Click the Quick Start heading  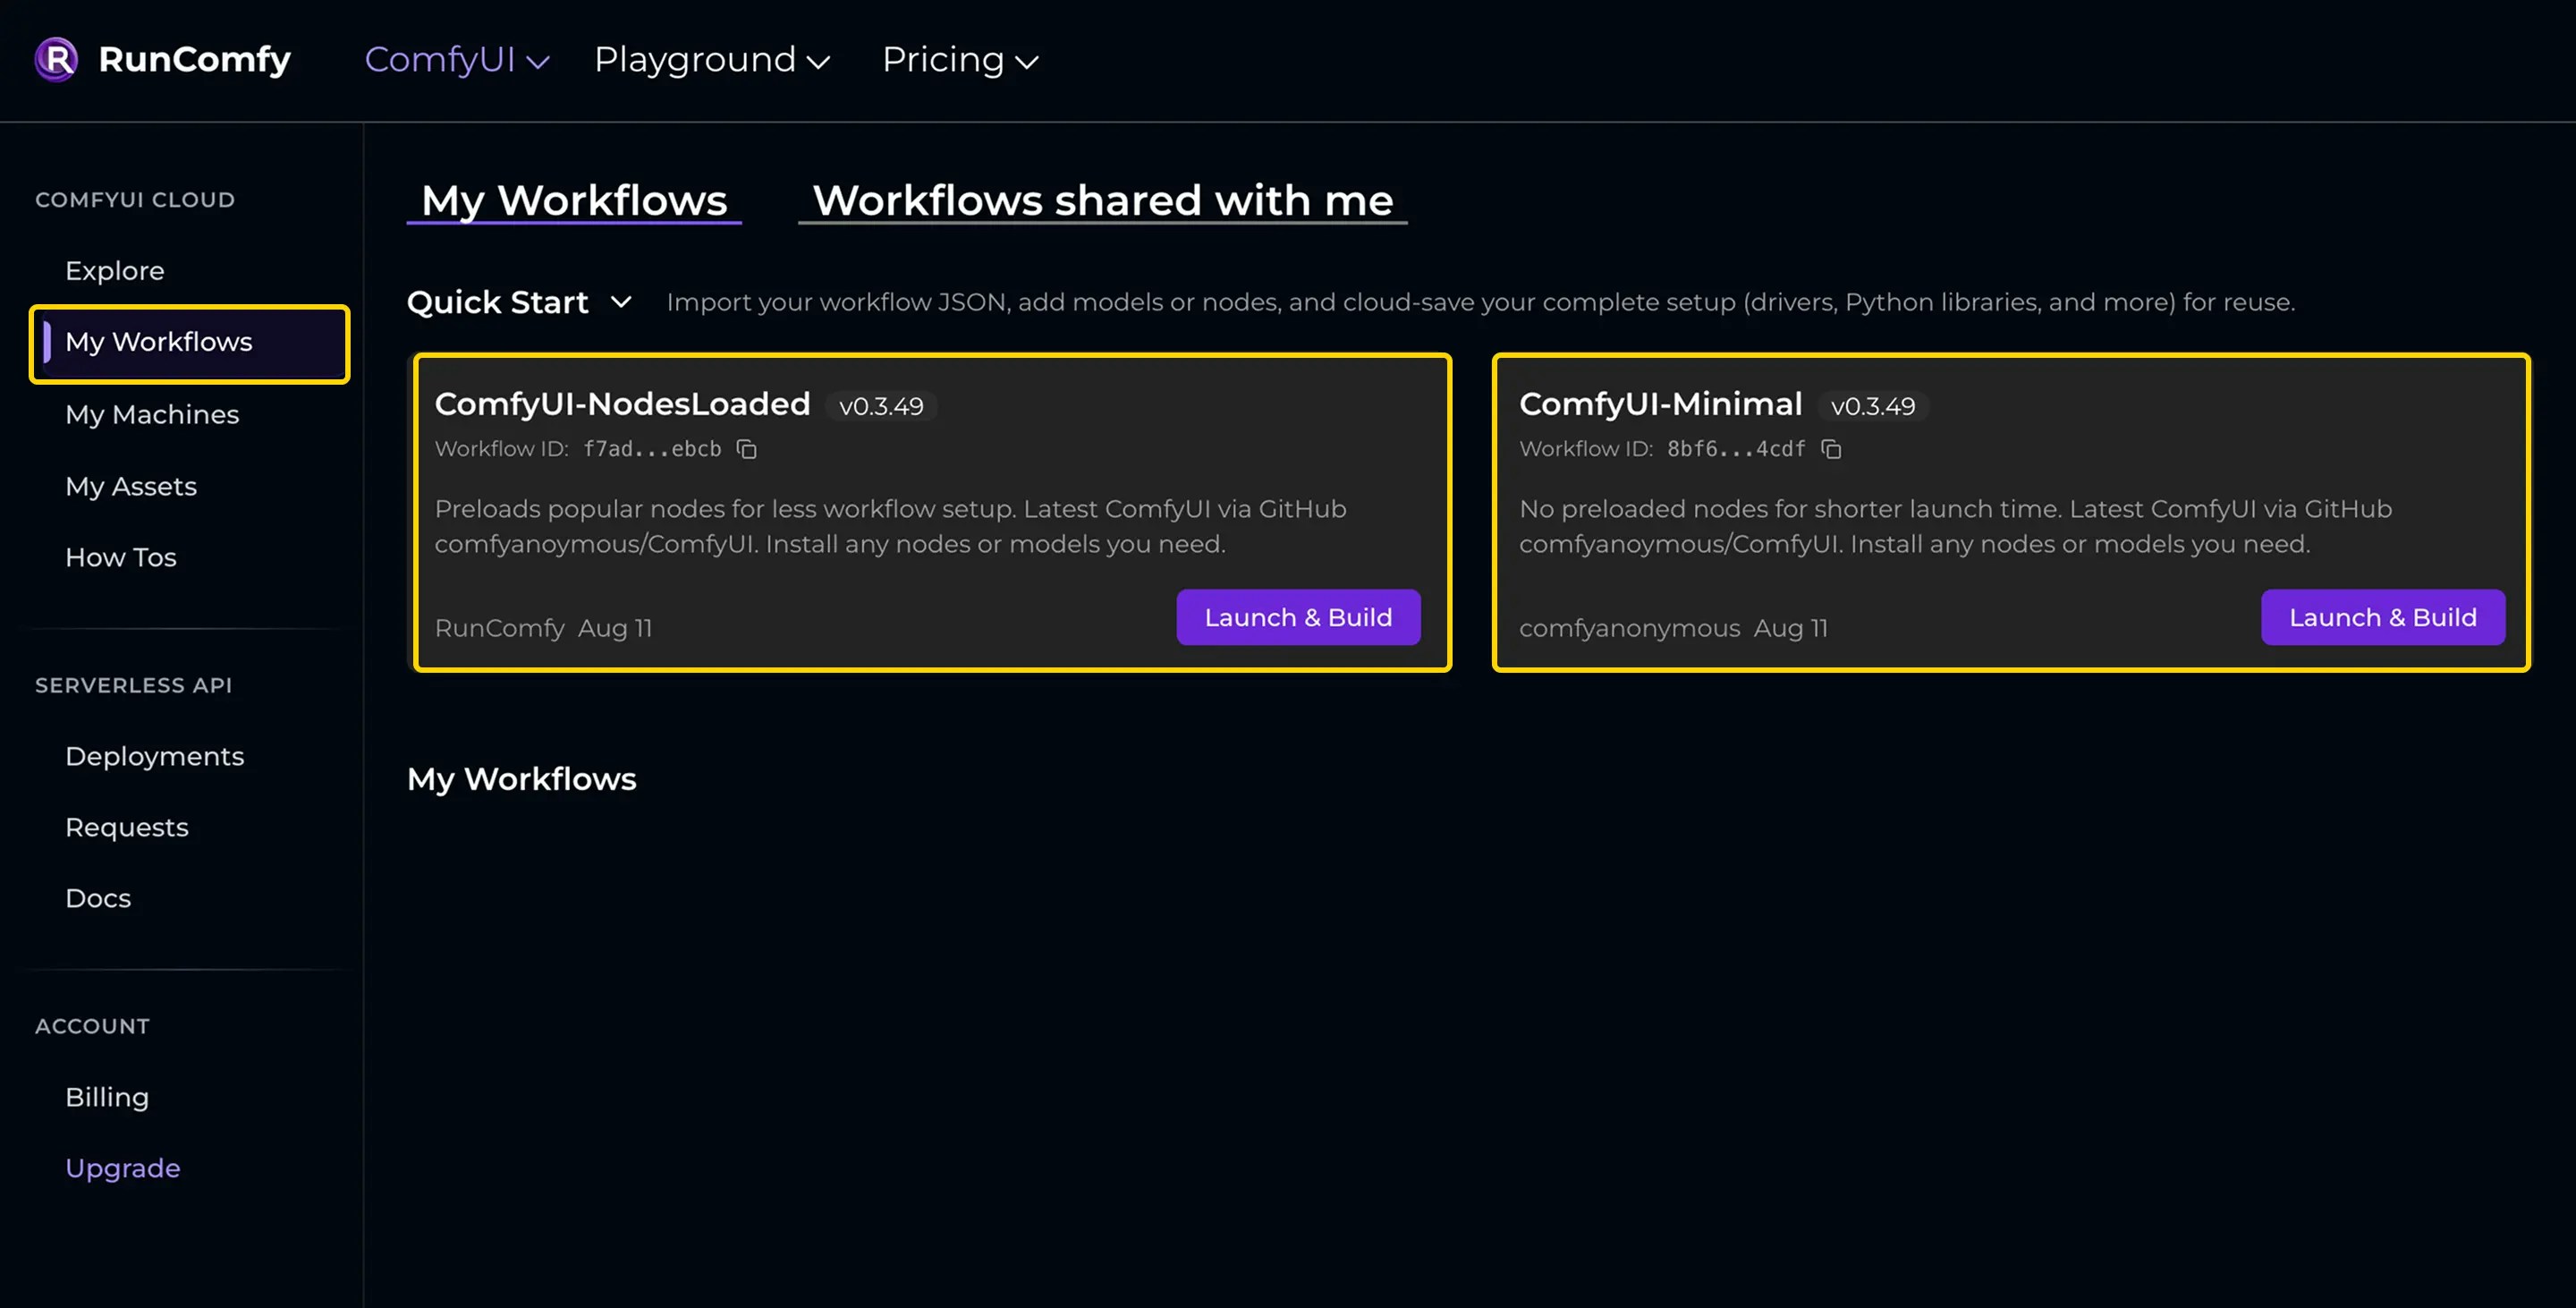point(497,302)
